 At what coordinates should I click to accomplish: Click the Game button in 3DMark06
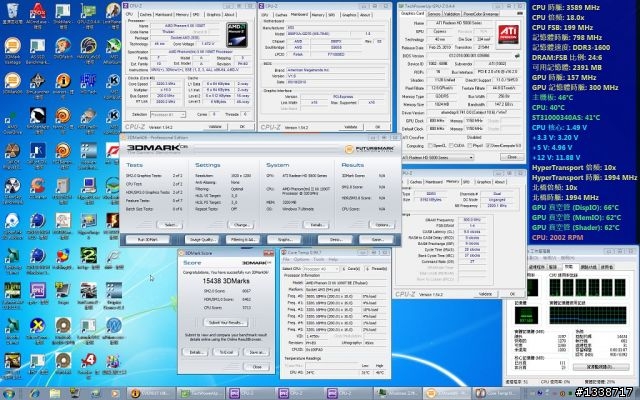point(377,240)
